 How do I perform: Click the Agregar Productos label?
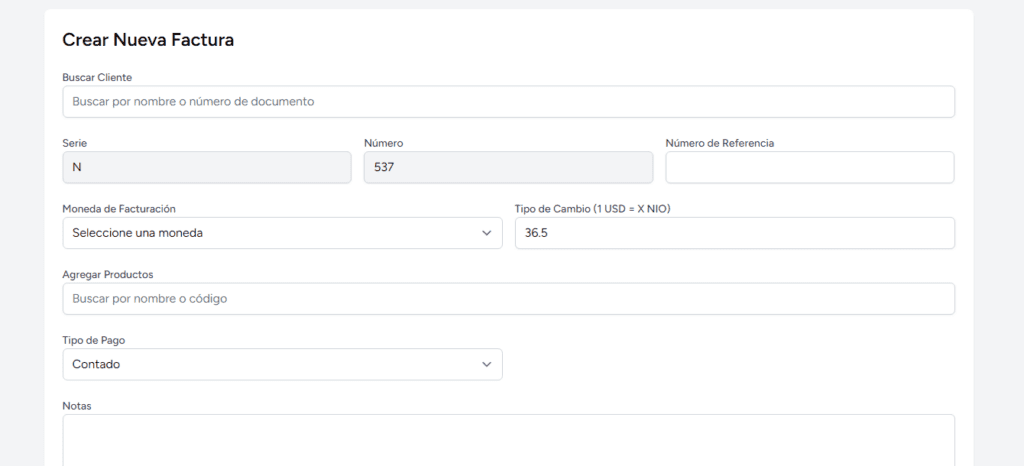[108, 275]
